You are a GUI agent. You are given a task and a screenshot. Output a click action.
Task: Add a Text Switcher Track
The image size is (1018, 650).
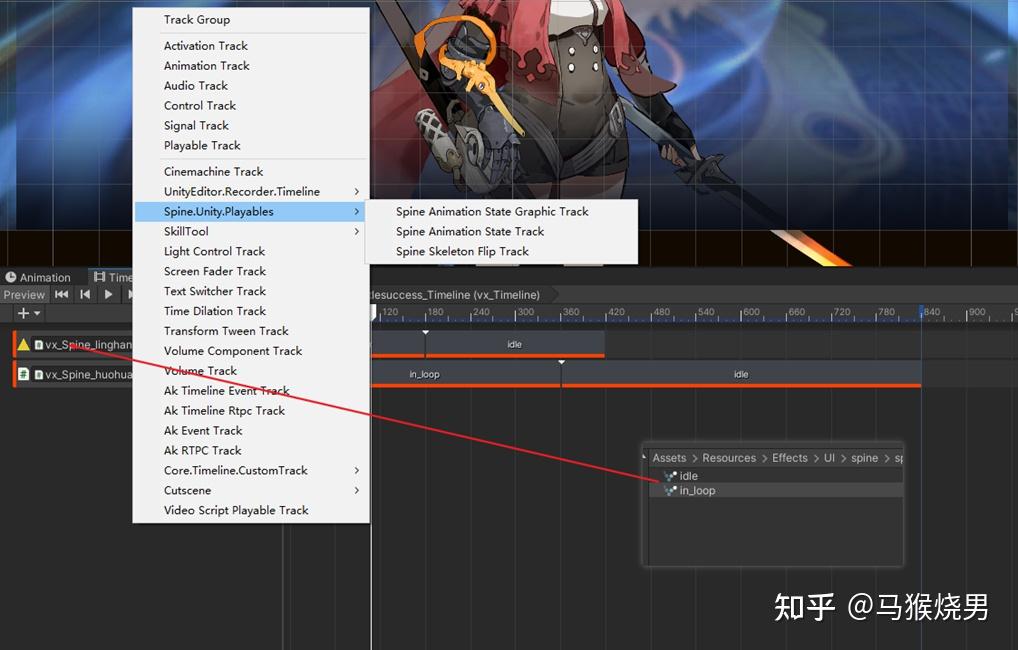click(x=251, y=291)
